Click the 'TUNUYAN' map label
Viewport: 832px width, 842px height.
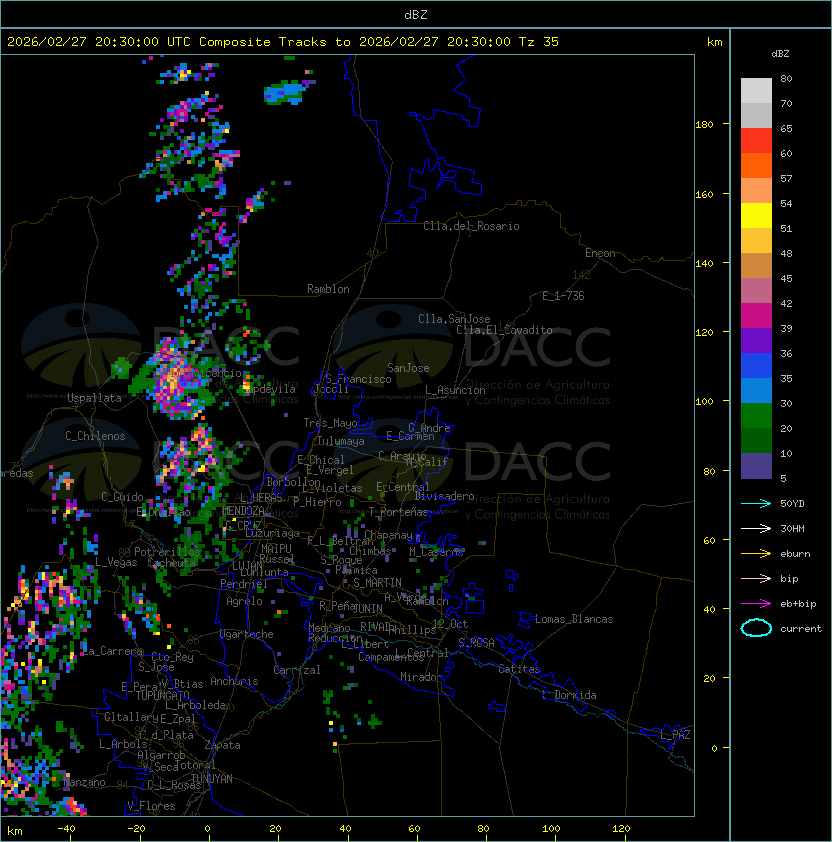click(212, 779)
